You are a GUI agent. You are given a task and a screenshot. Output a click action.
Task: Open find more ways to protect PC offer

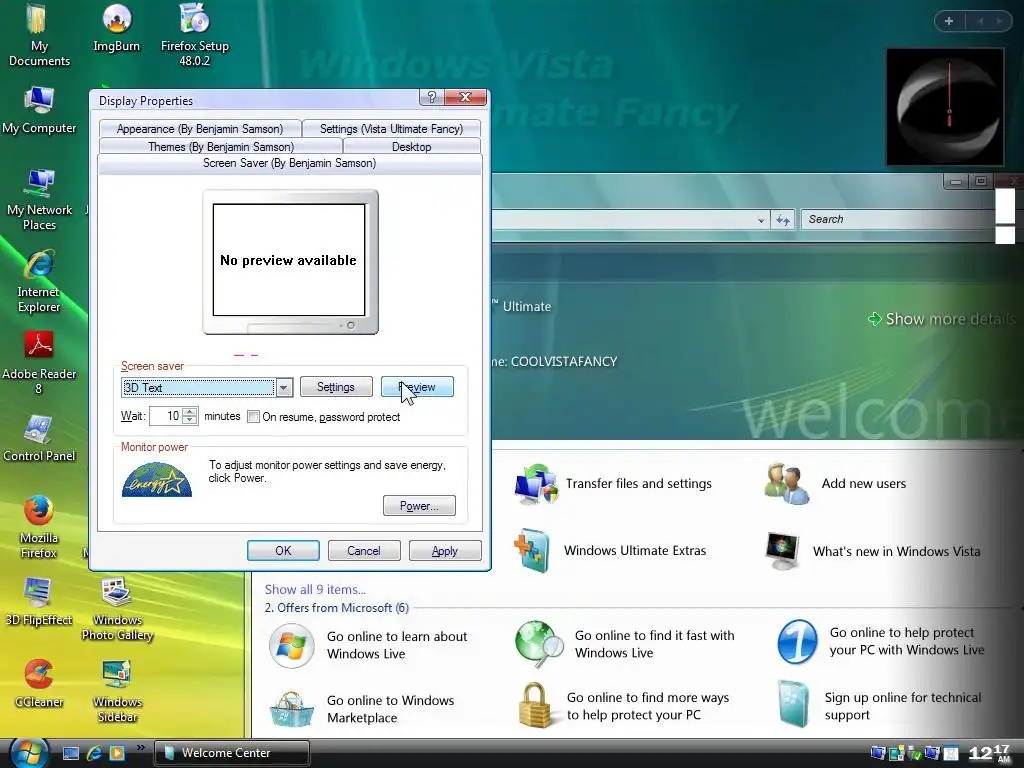click(624, 705)
